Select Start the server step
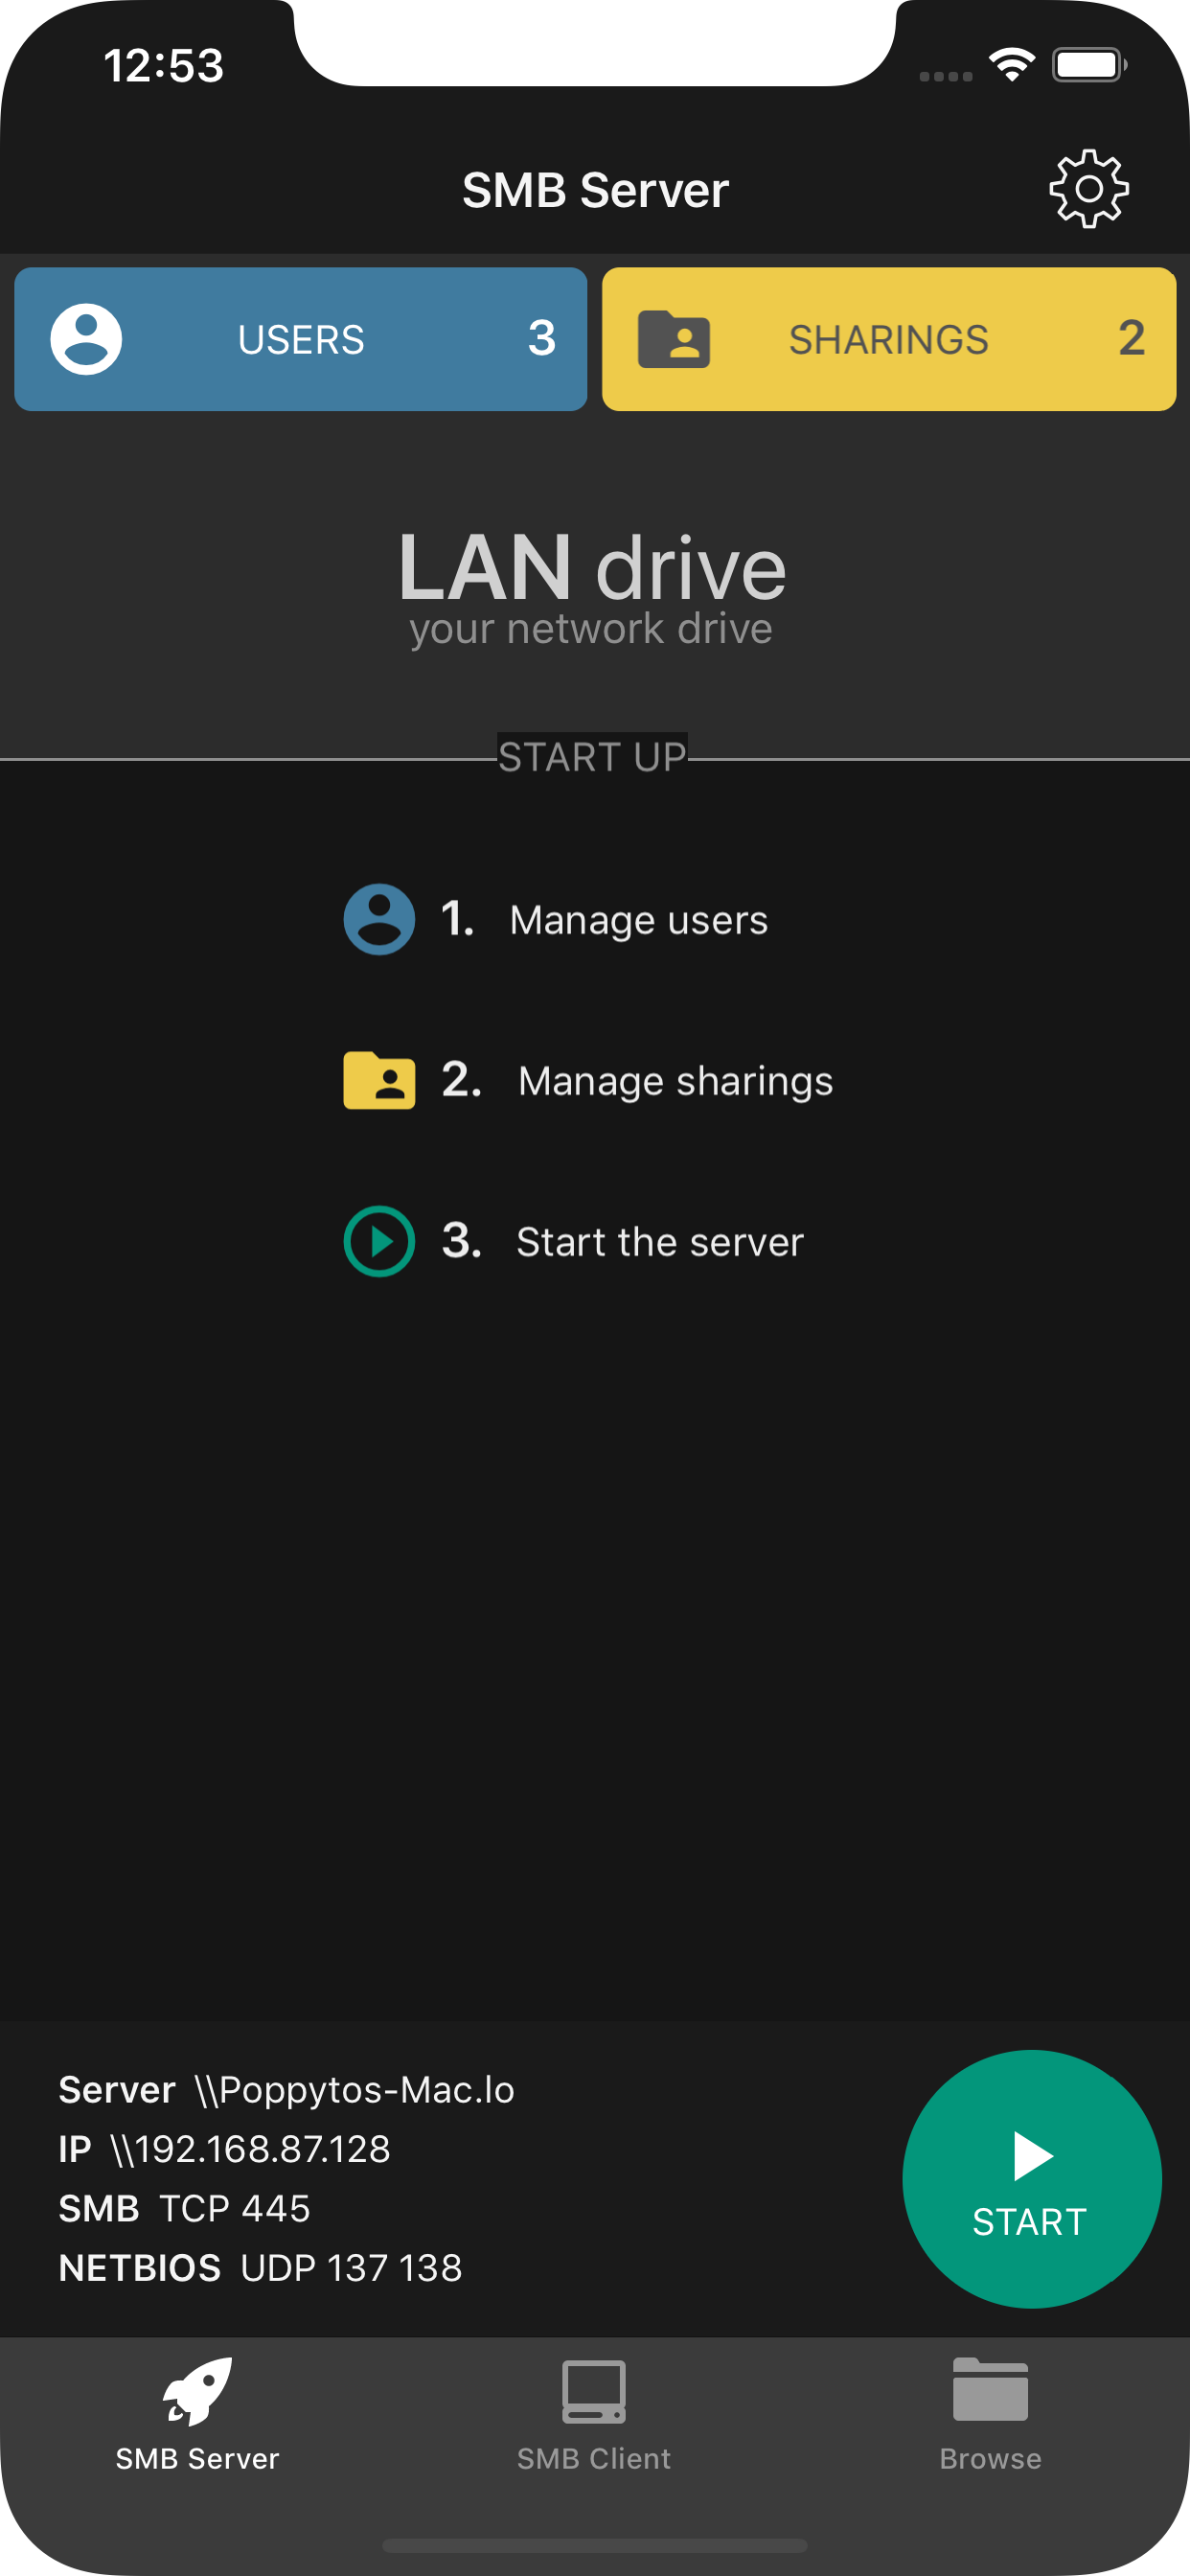 659,1242
